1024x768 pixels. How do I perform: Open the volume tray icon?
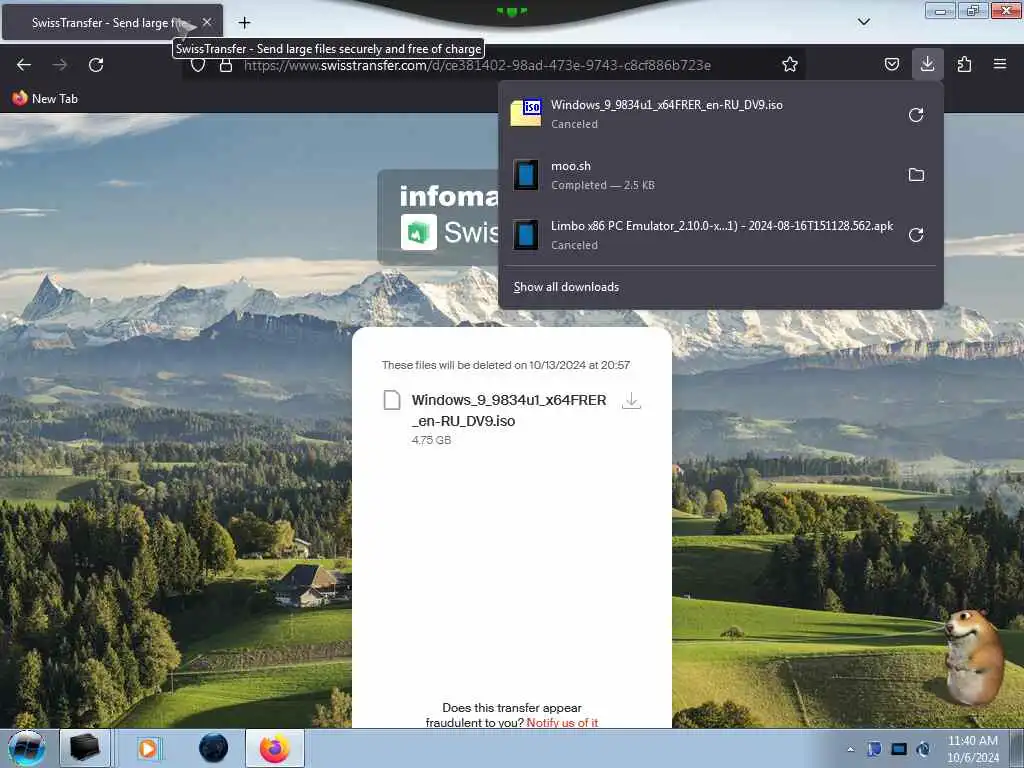pyautogui.click(x=923, y=749)
